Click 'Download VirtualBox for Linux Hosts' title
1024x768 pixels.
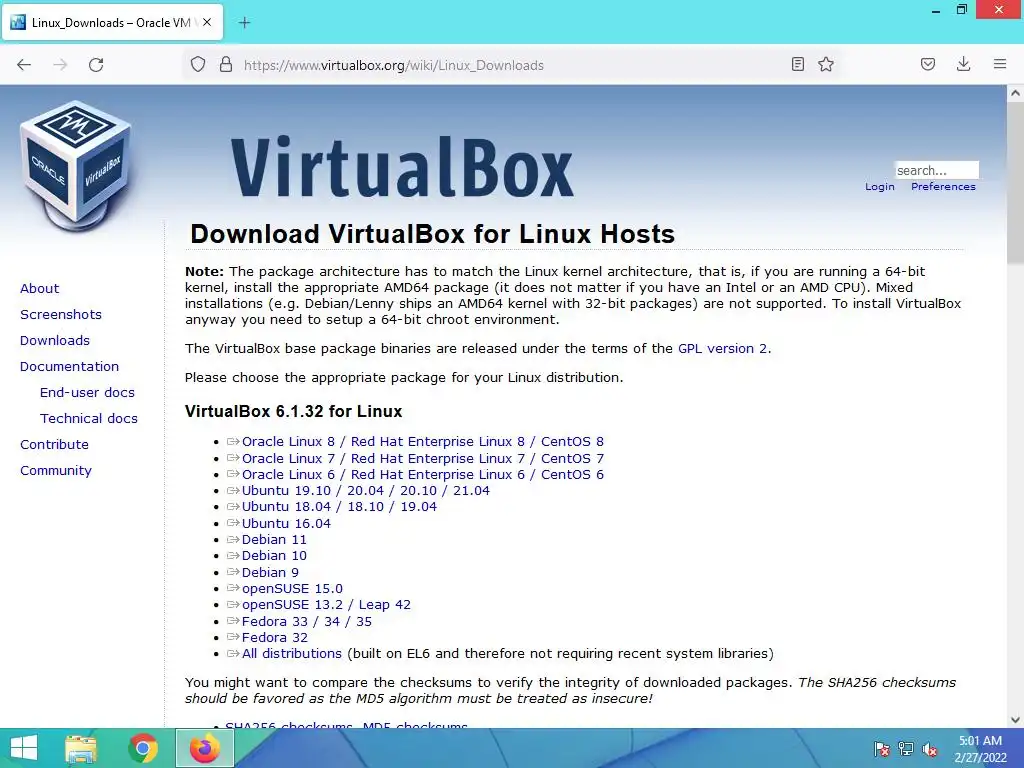[432, 234]
